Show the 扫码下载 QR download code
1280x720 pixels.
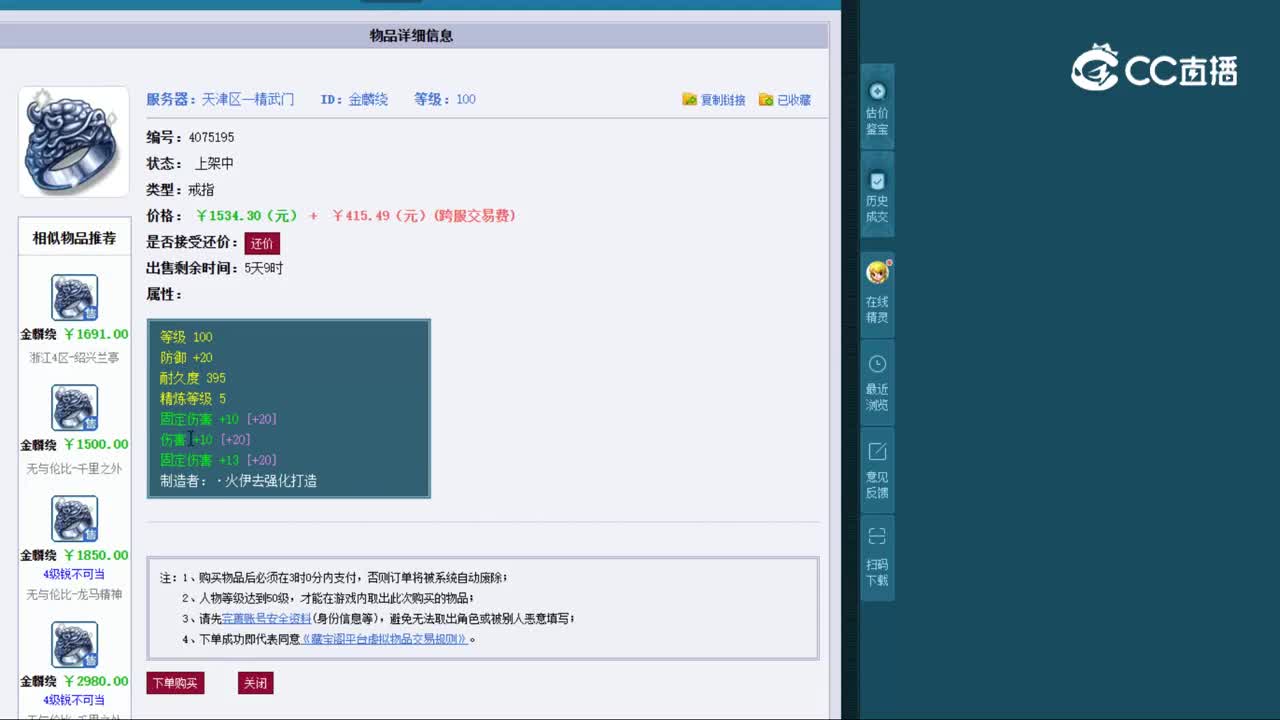877,558
